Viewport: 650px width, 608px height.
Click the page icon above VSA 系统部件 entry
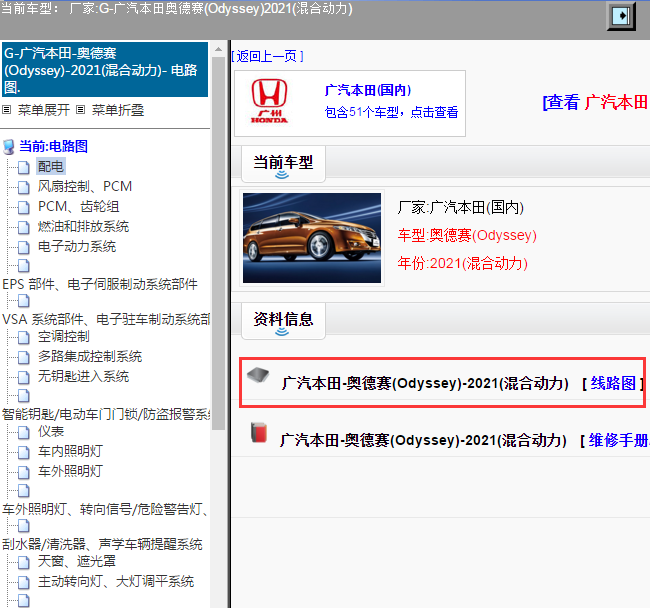[x=24, y=300]
